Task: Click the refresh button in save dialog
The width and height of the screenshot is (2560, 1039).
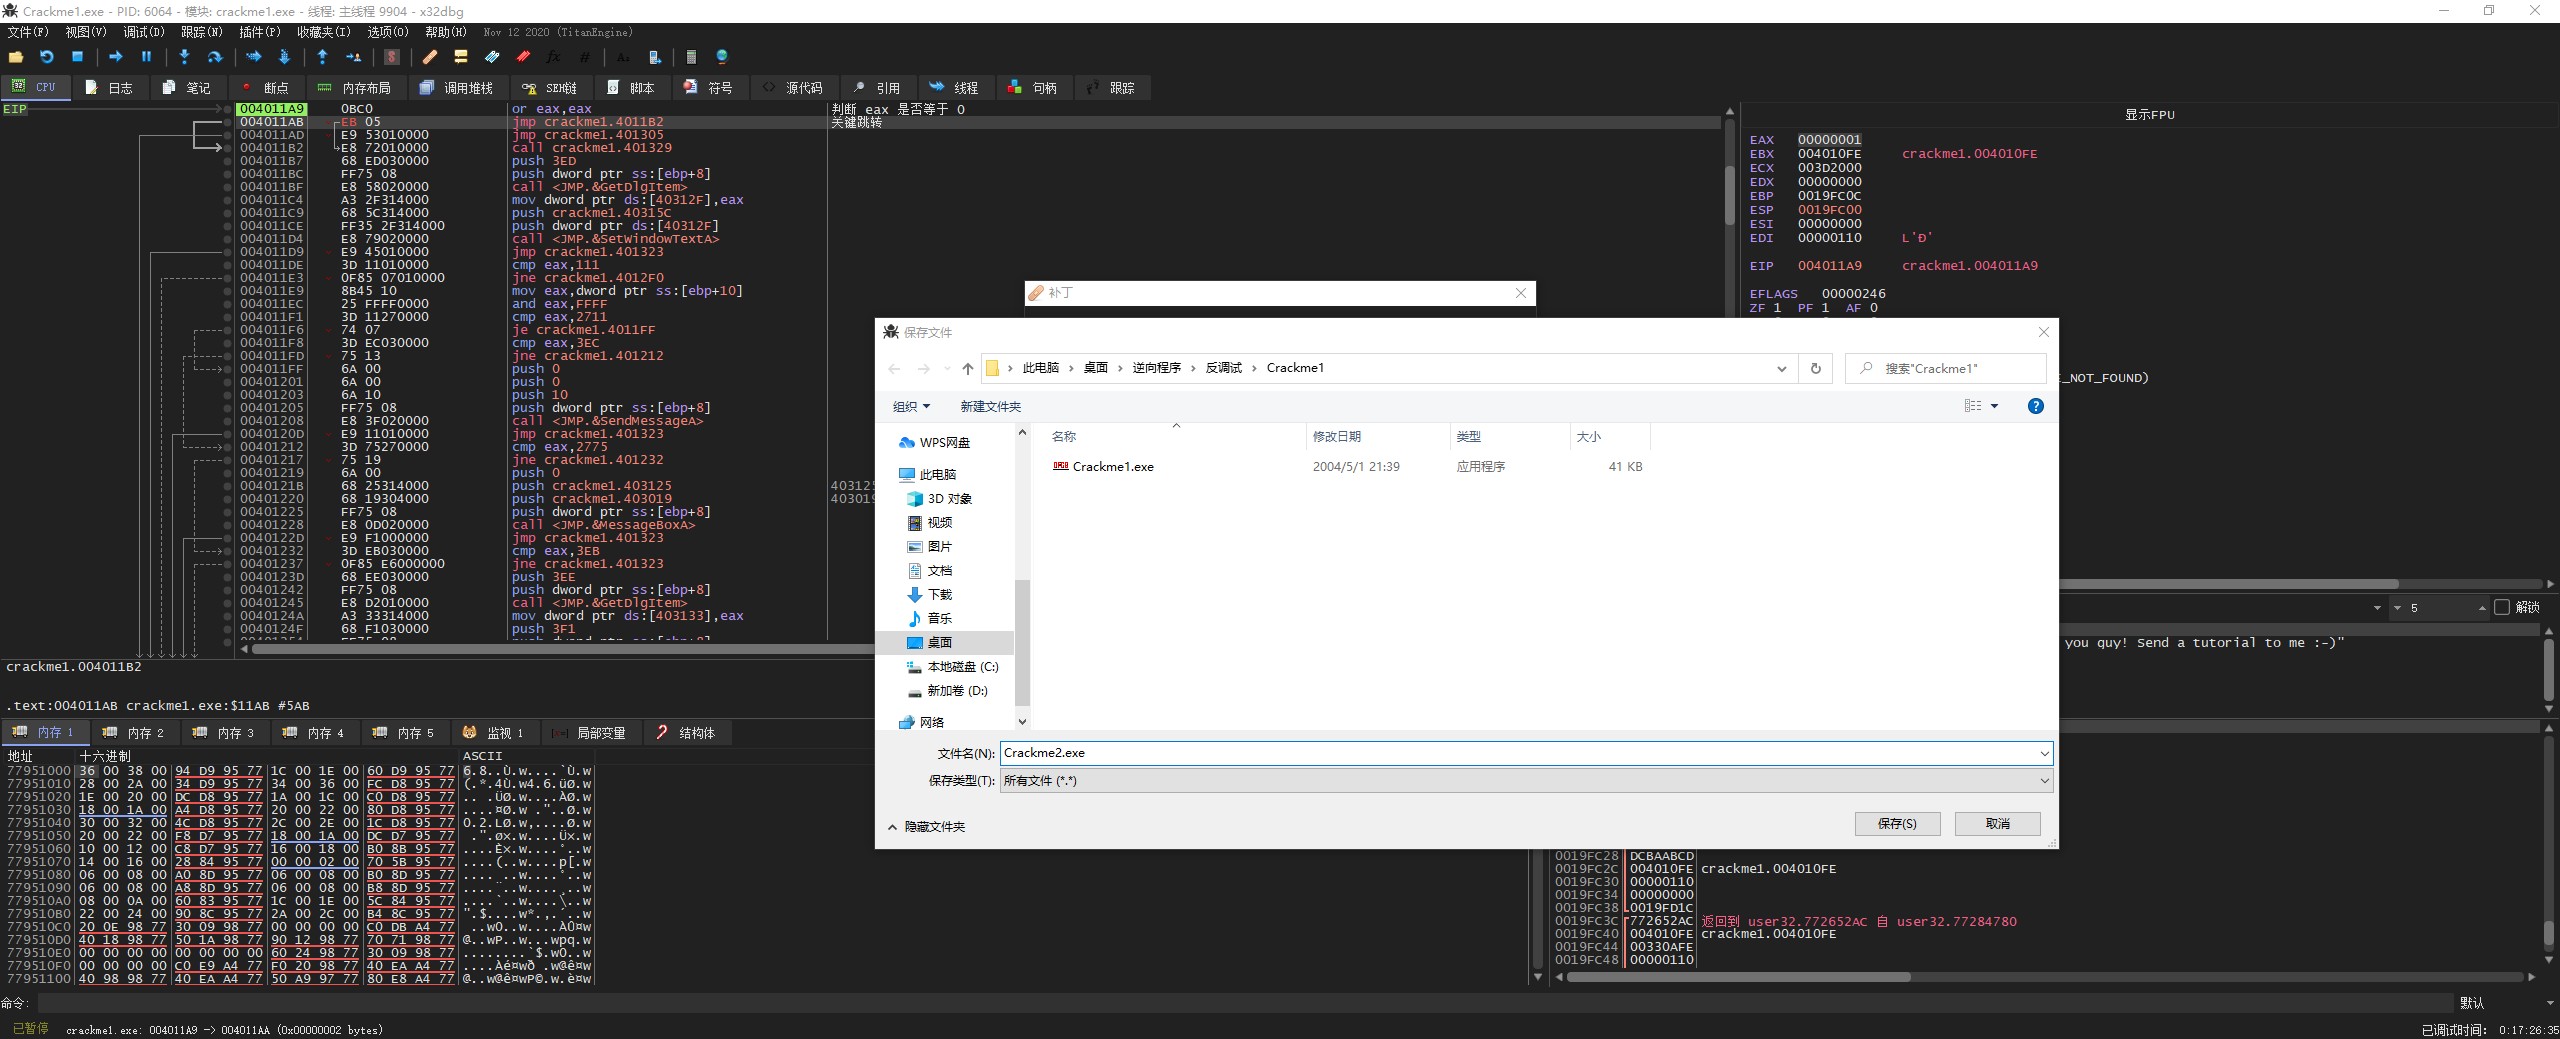Action: 1815,368
